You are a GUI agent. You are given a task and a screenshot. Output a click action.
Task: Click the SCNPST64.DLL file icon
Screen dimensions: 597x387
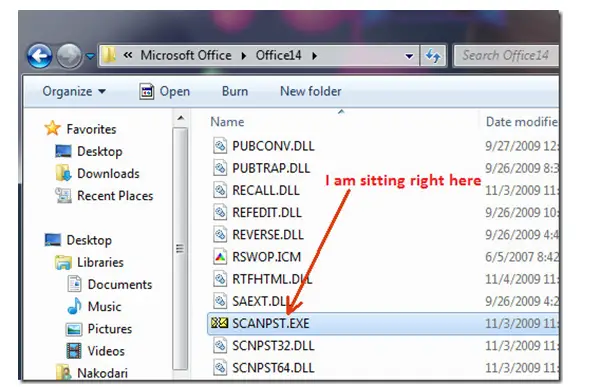click(220, 368)
